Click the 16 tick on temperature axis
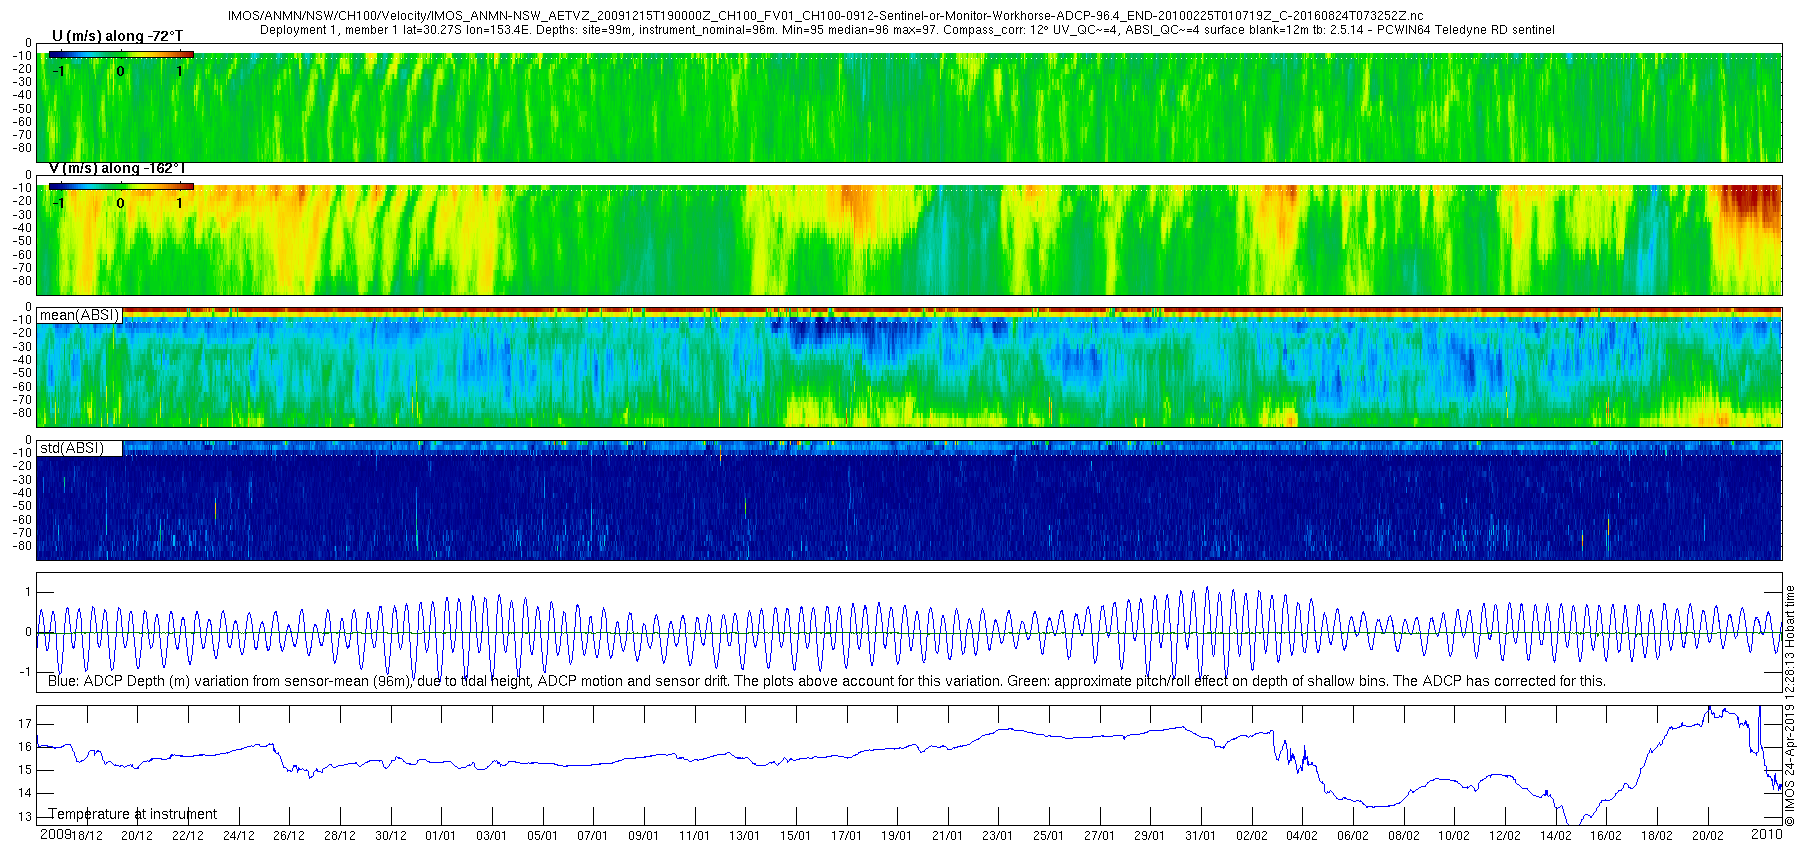1800x850 pixels. click(x=25, y=747)
